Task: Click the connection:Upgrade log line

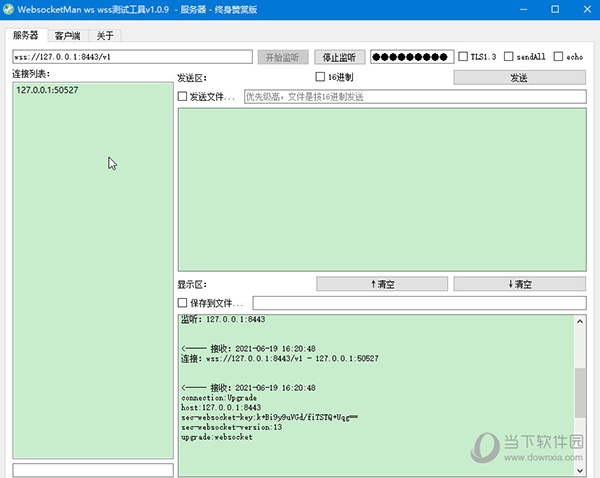Action: click(x=219, y=398)
